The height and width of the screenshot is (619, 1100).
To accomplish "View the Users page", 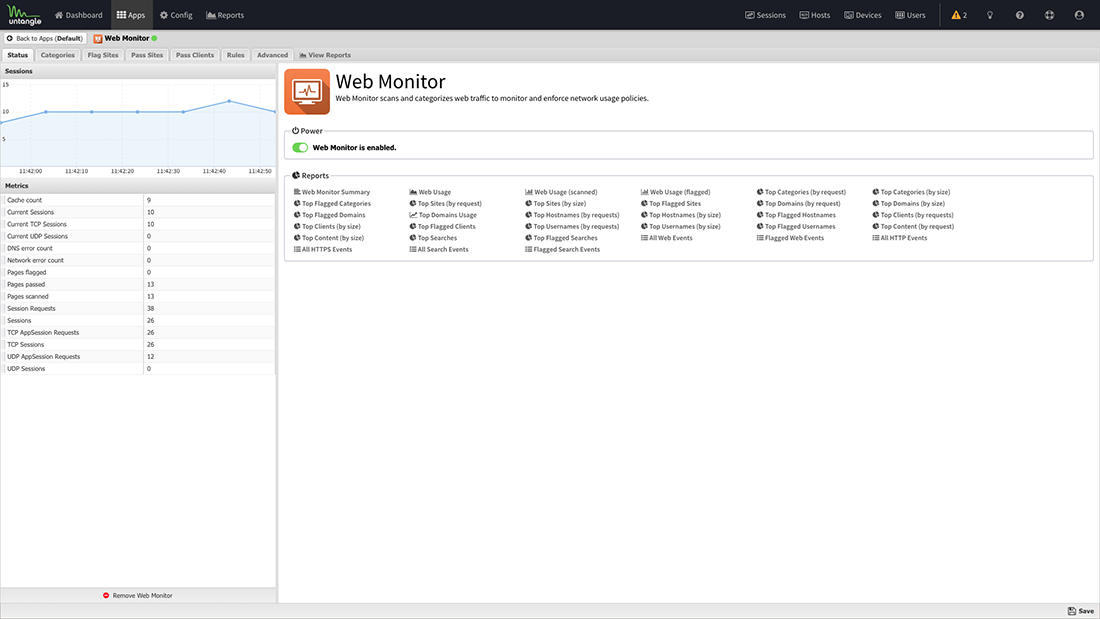I will pos(911,15).
